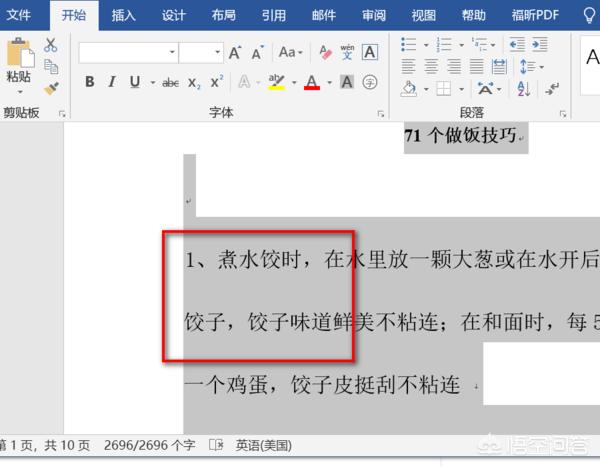Apply yellow text highlight color

(276, 82)
